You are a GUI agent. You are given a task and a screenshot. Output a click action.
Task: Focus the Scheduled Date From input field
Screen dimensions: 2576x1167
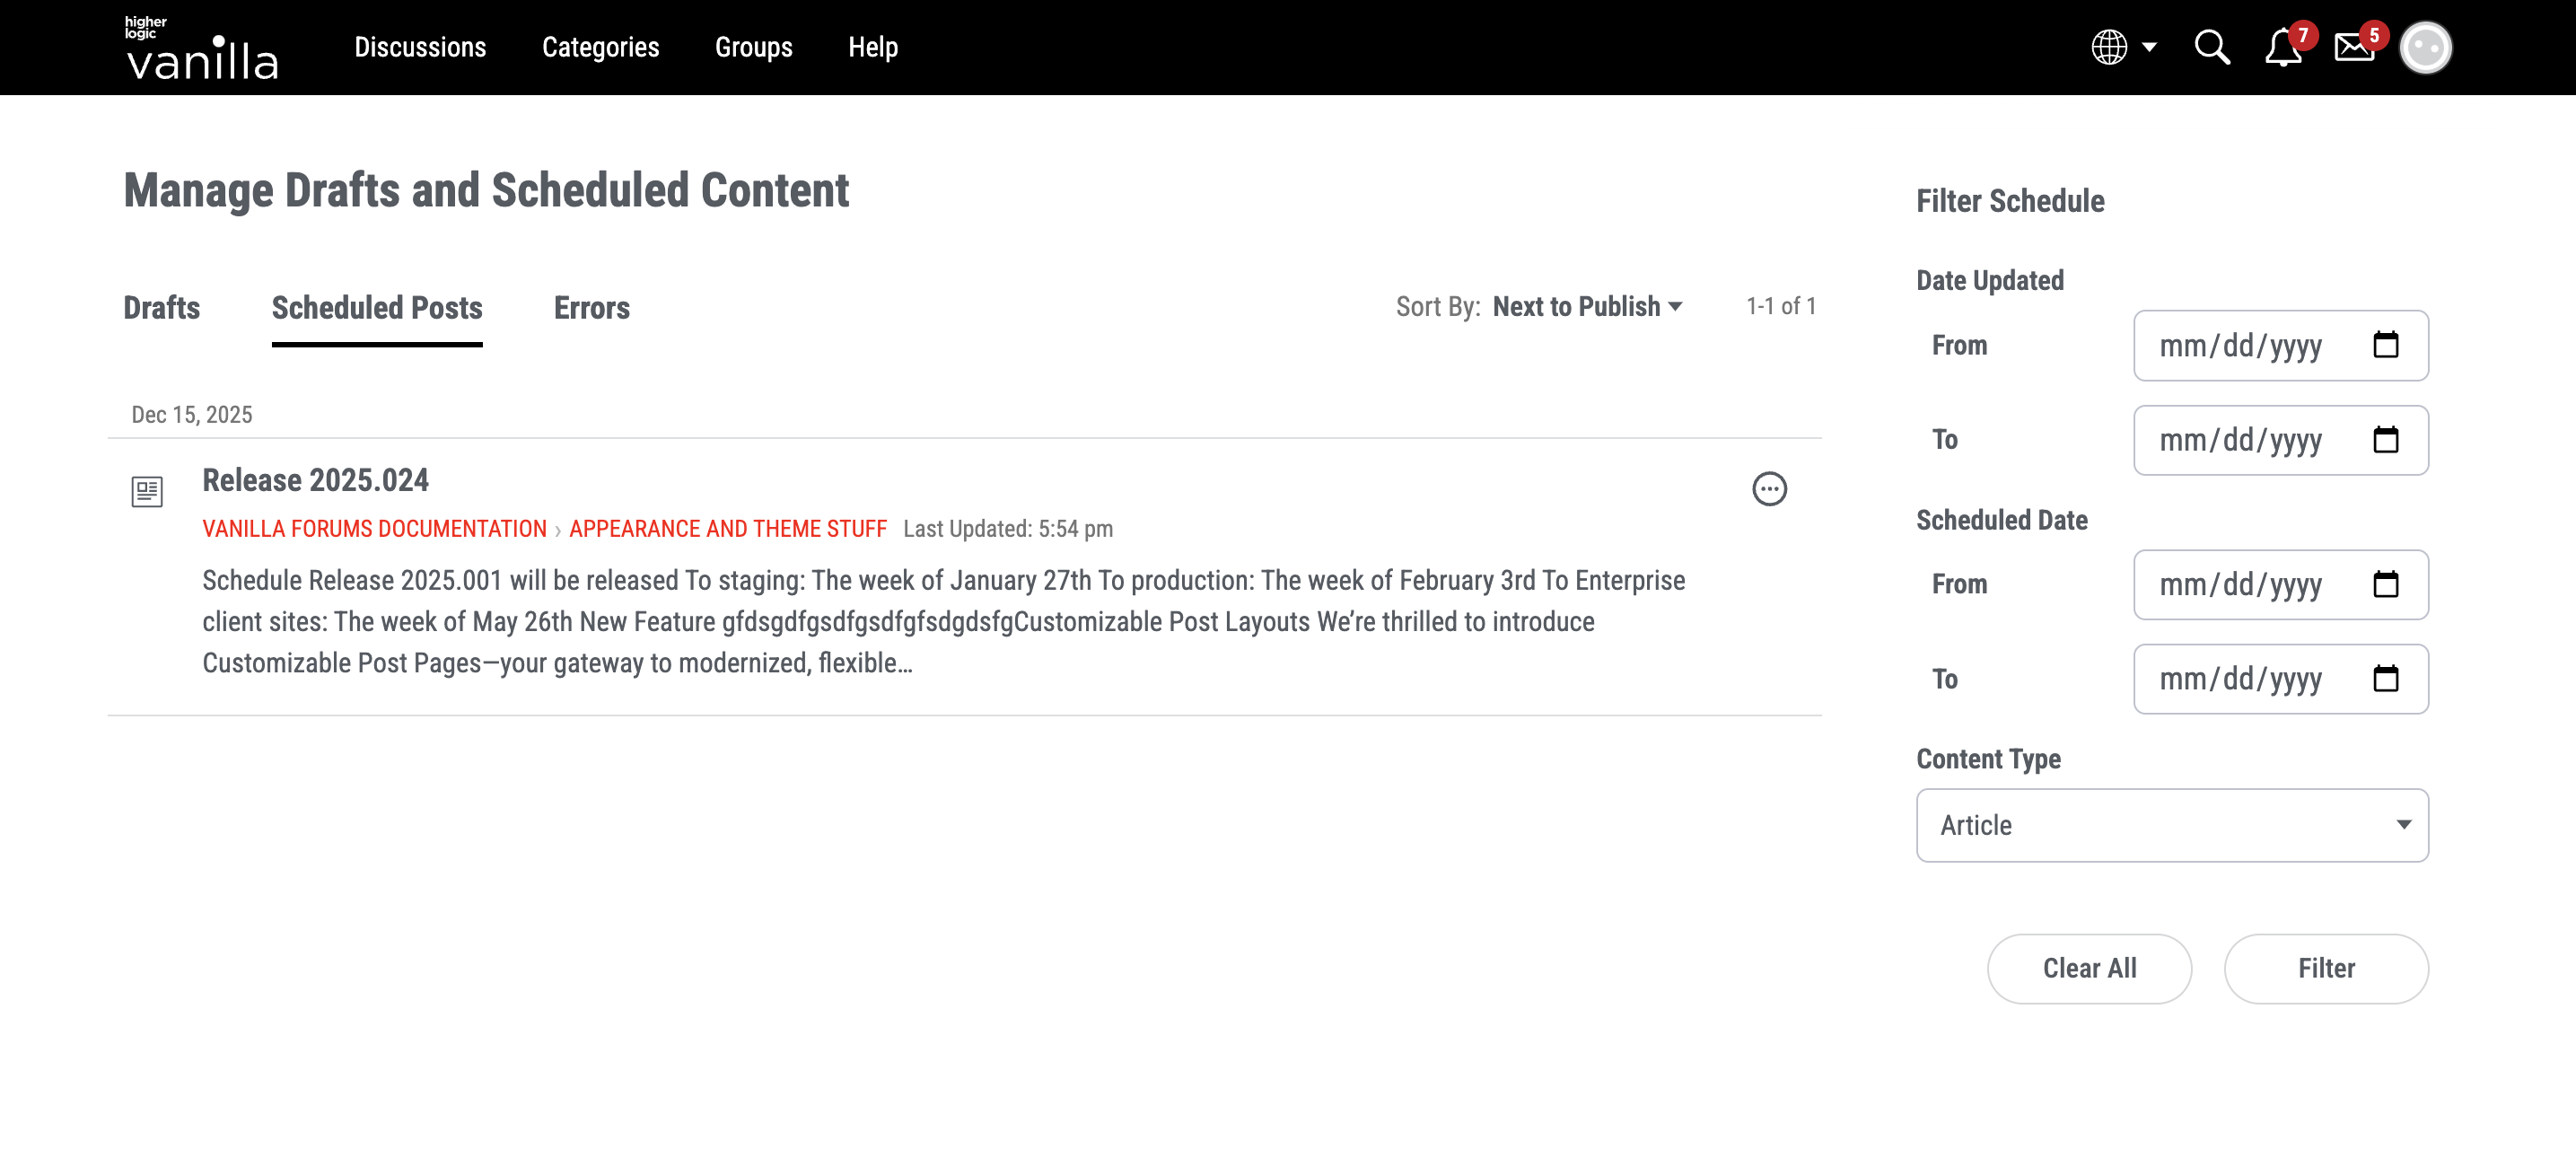coord(2240,585)
